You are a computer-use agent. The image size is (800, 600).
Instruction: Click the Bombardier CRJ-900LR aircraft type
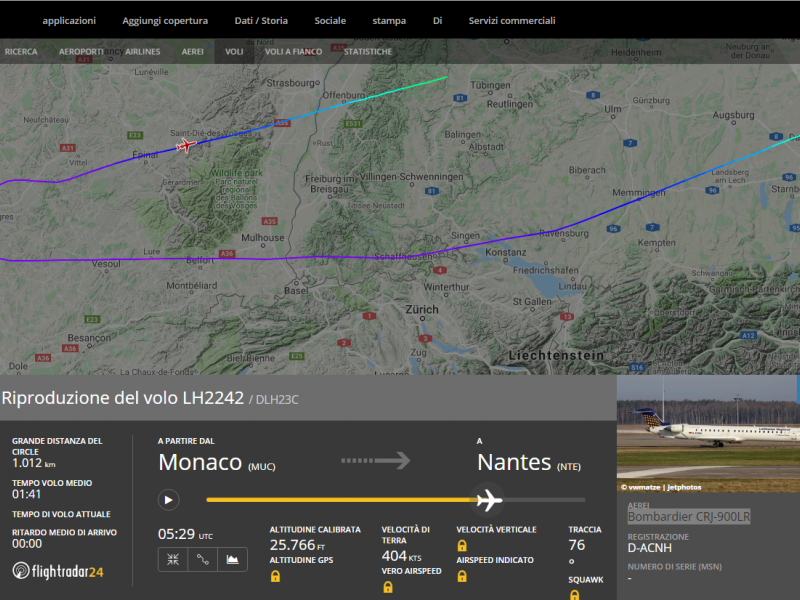click(689, 517)
